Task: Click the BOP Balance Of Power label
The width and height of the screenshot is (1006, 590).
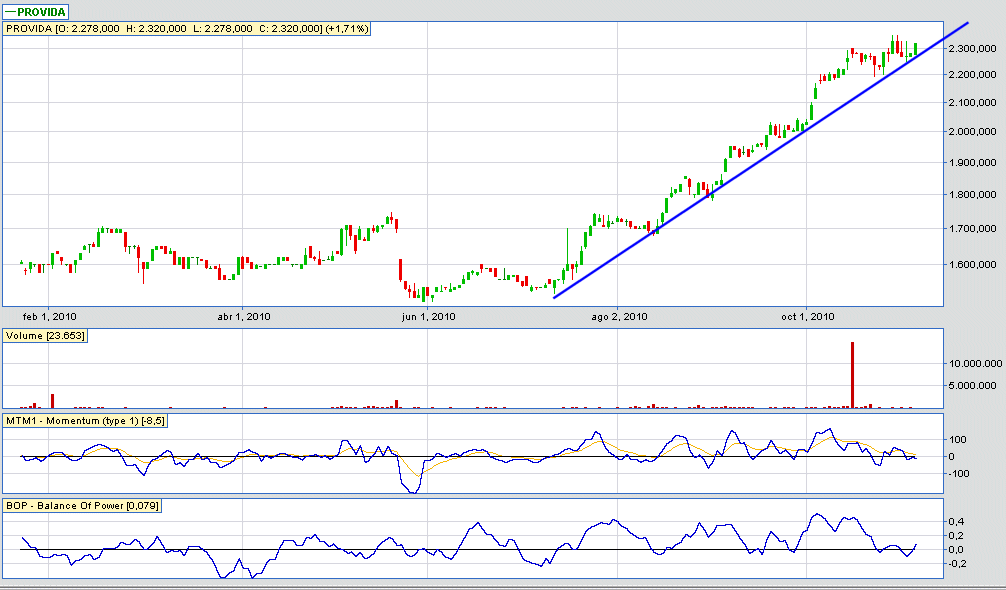Action: (84, 505)
